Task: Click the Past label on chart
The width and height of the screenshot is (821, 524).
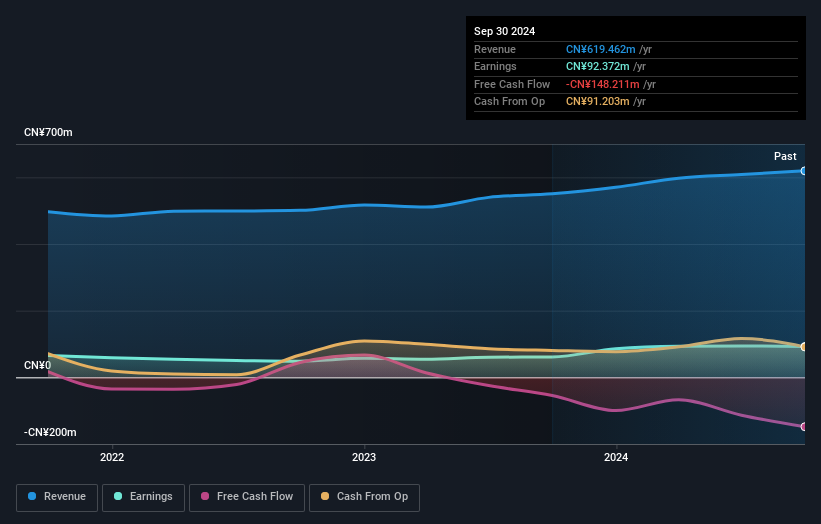Action: click(785, 156)
